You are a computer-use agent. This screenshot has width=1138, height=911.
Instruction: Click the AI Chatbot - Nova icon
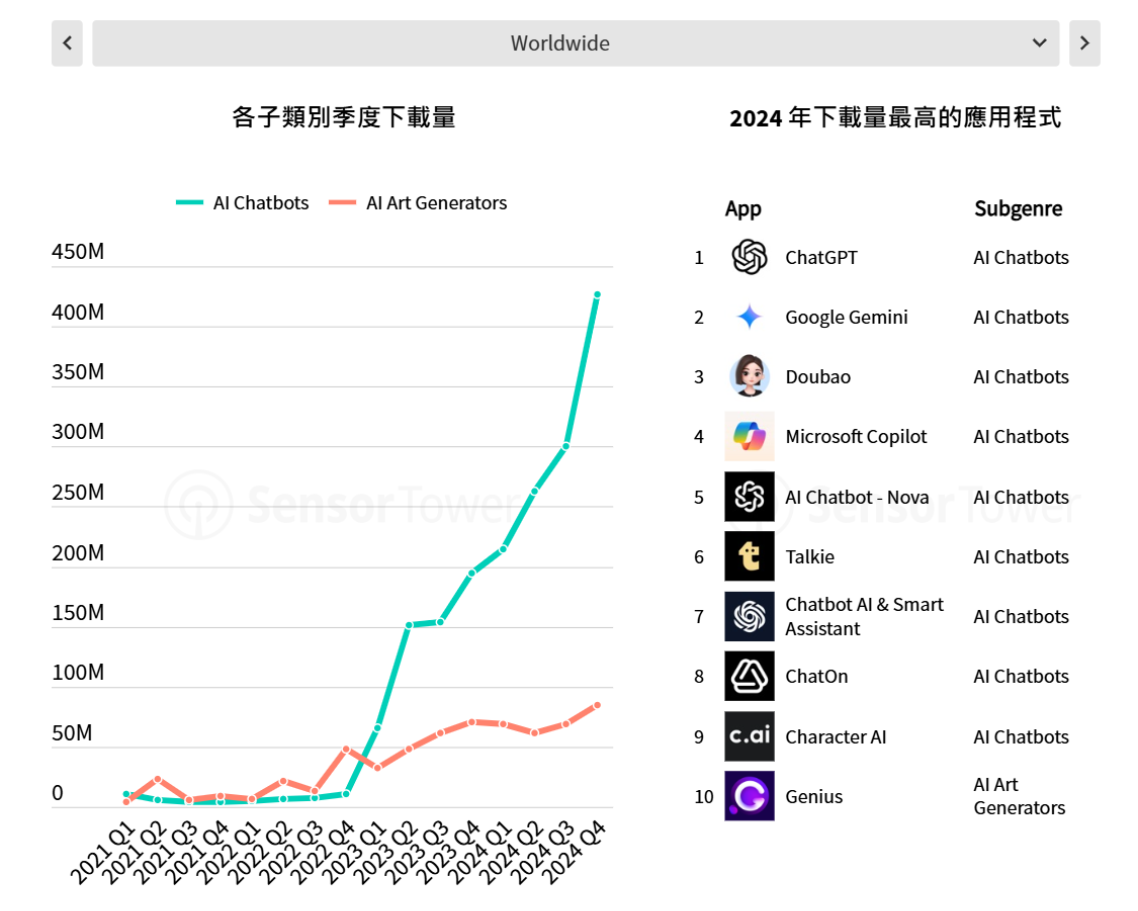(x=749, y=496)
